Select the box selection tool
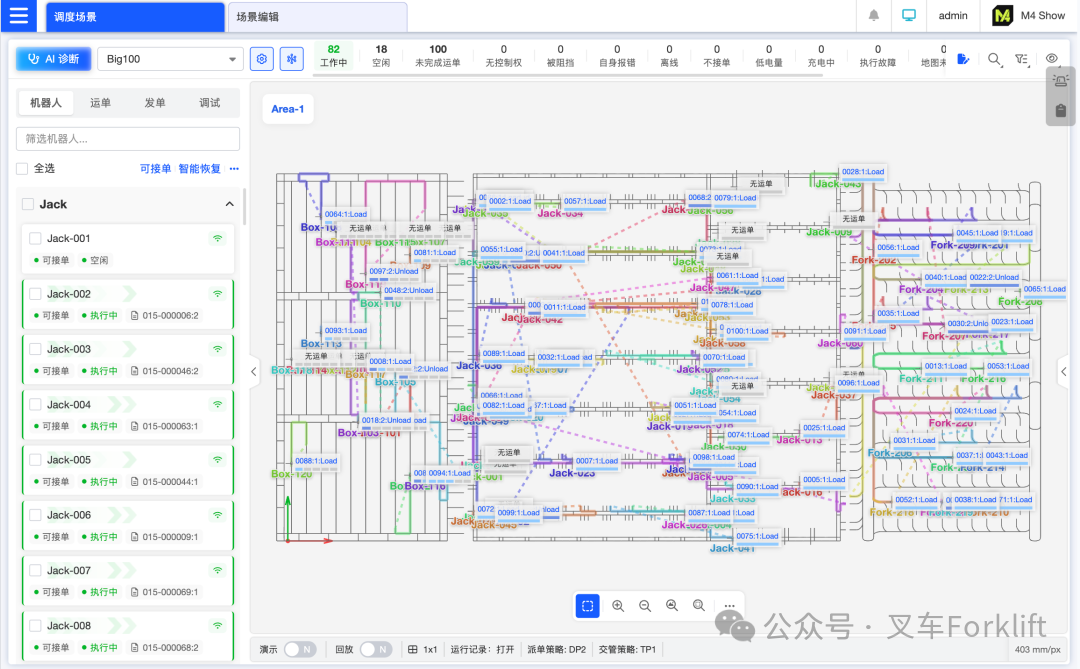The image size is (1080, 669). pyautogui.click(x=588, y=606)
